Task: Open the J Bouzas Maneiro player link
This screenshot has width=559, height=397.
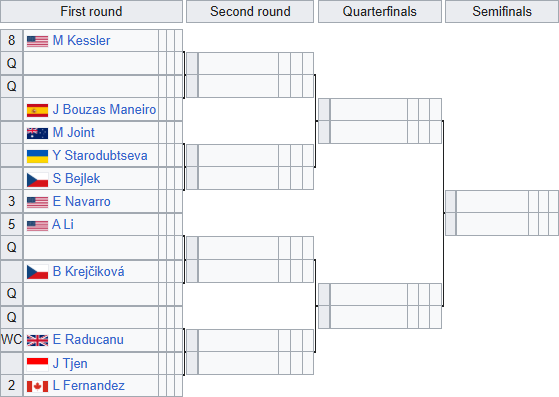Action: (104, 109)
